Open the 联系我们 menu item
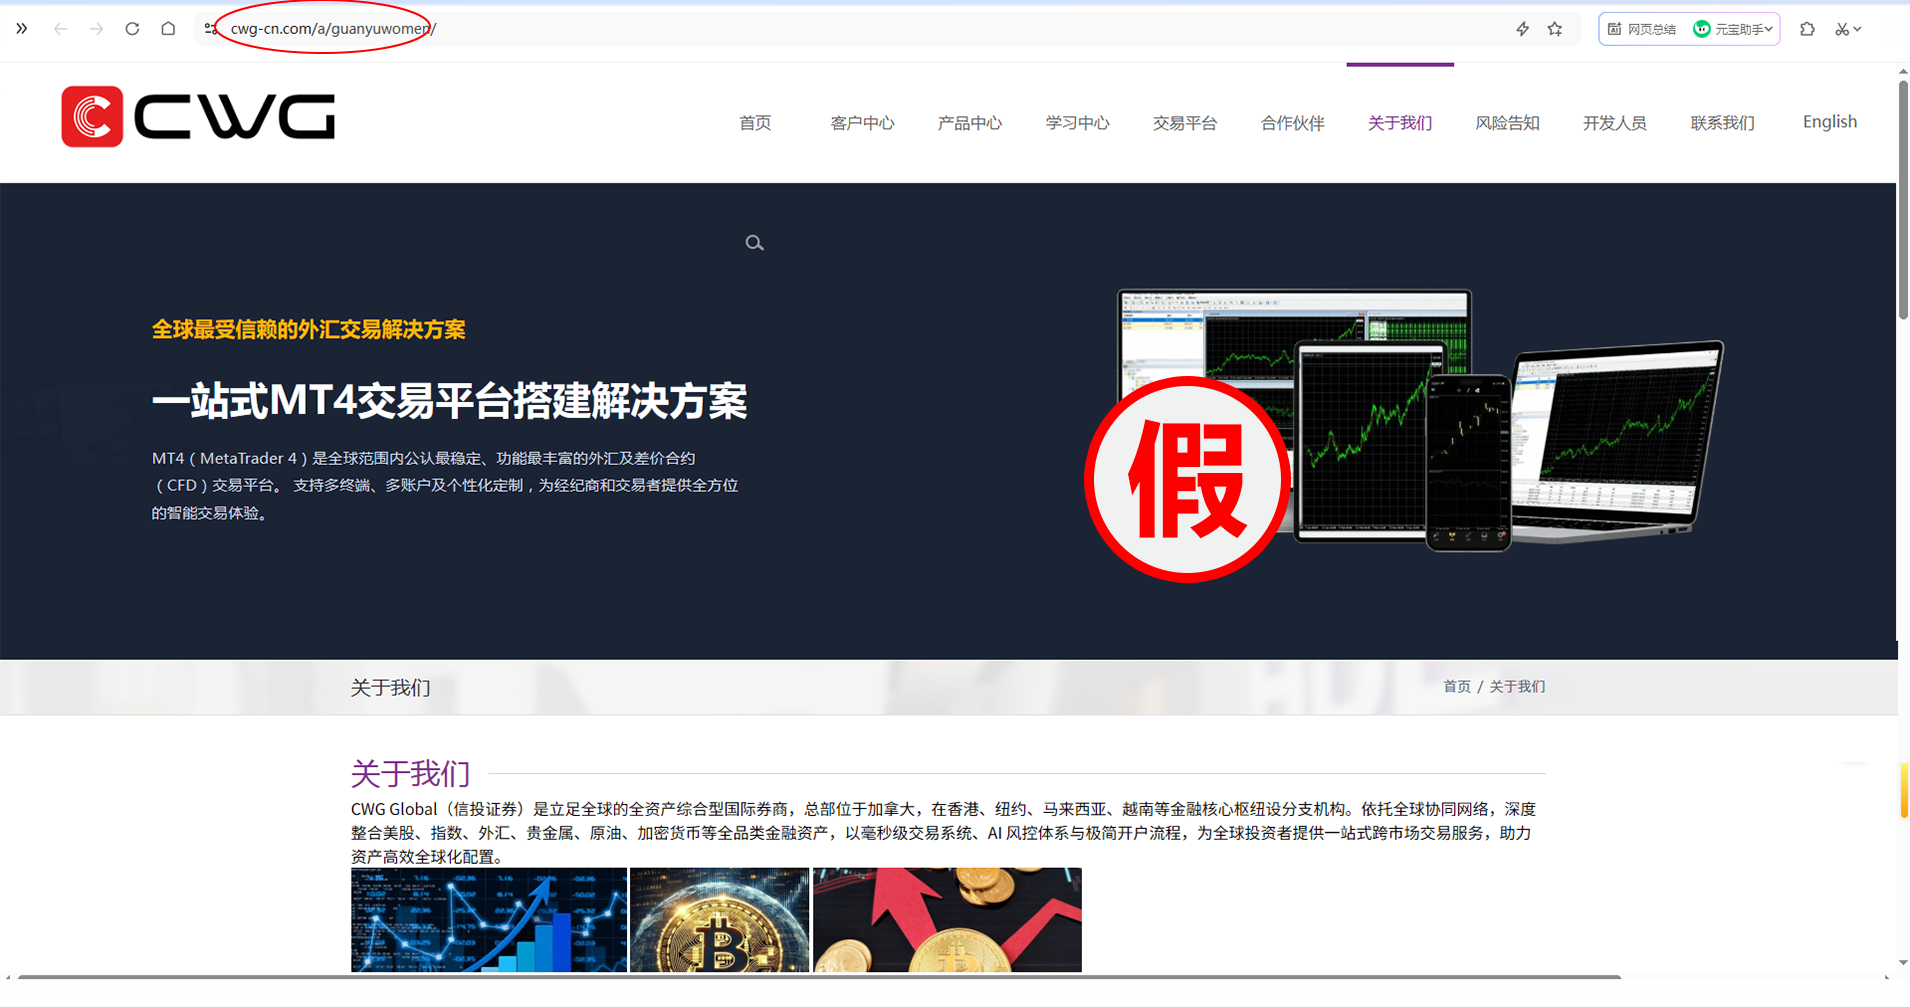Screen dimensions: 1910x1007 (1722, 123)
